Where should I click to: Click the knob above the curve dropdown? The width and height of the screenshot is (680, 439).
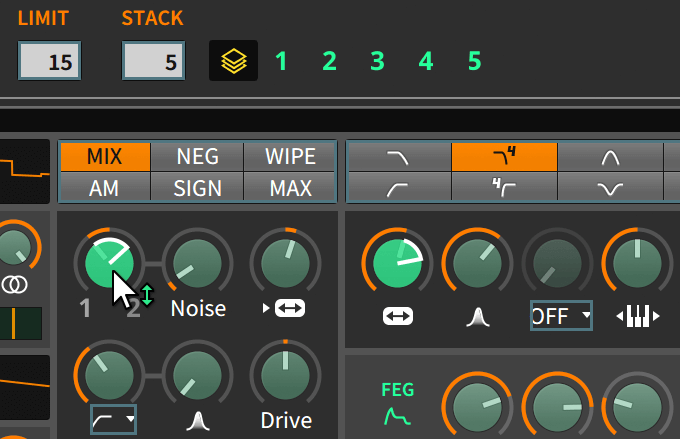click(x=109, y=375)
